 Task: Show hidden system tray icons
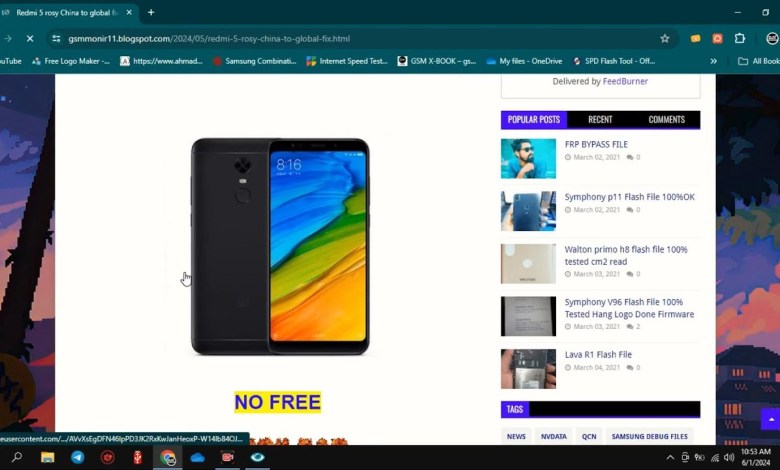point(670,457)
